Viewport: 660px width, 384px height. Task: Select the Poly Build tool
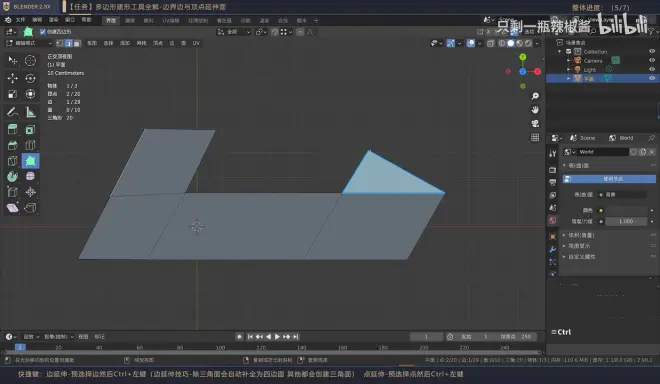click(x=30, y=160)
